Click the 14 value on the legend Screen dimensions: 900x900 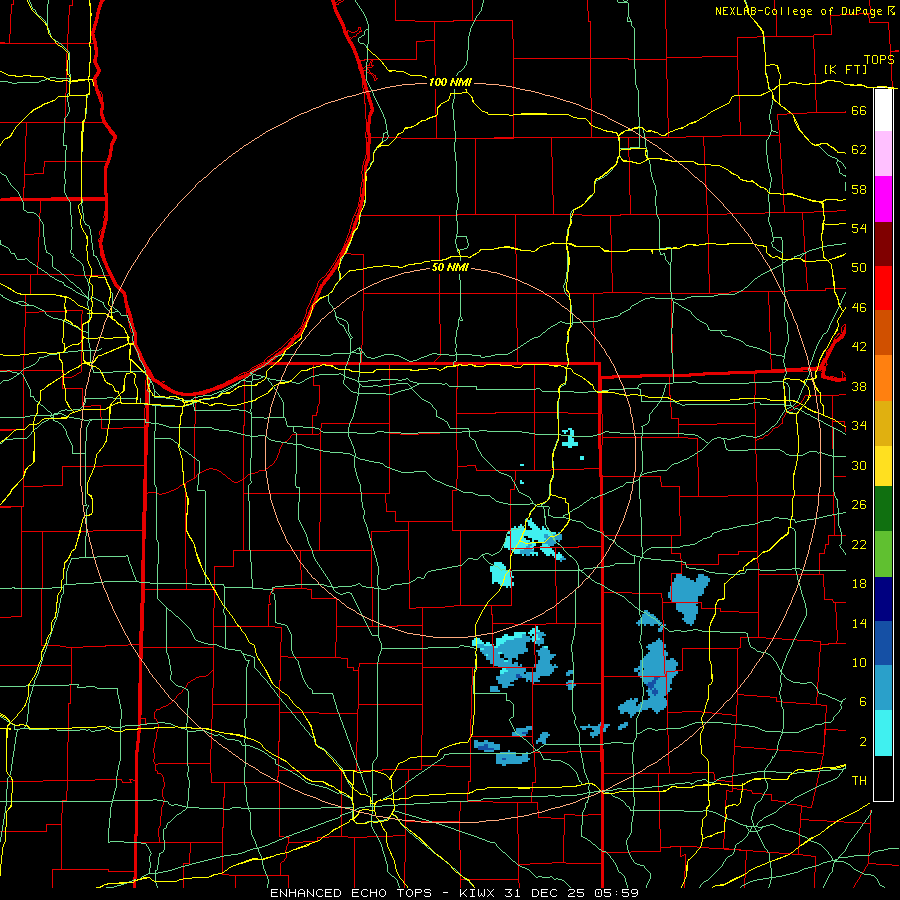[859, 623]
